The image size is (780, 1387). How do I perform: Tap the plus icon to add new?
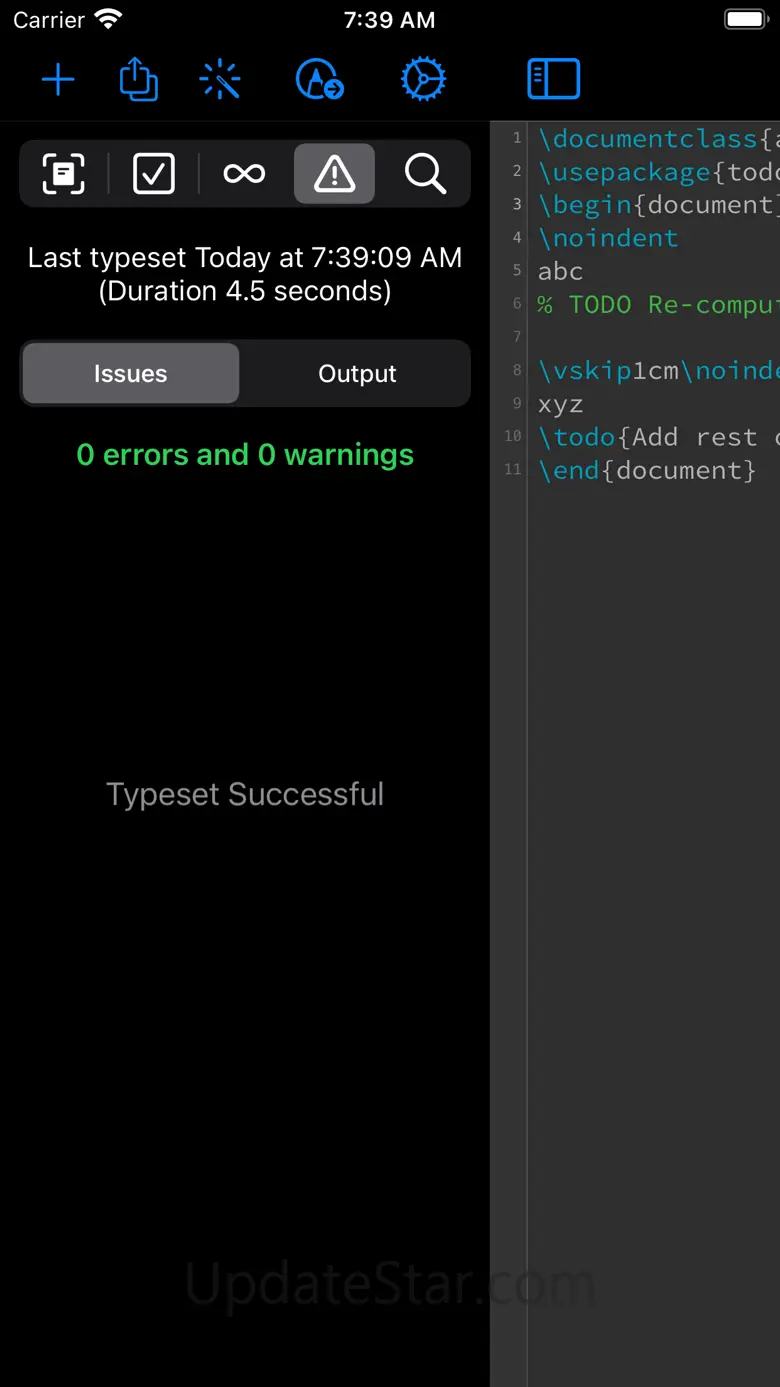pos(58,79)
